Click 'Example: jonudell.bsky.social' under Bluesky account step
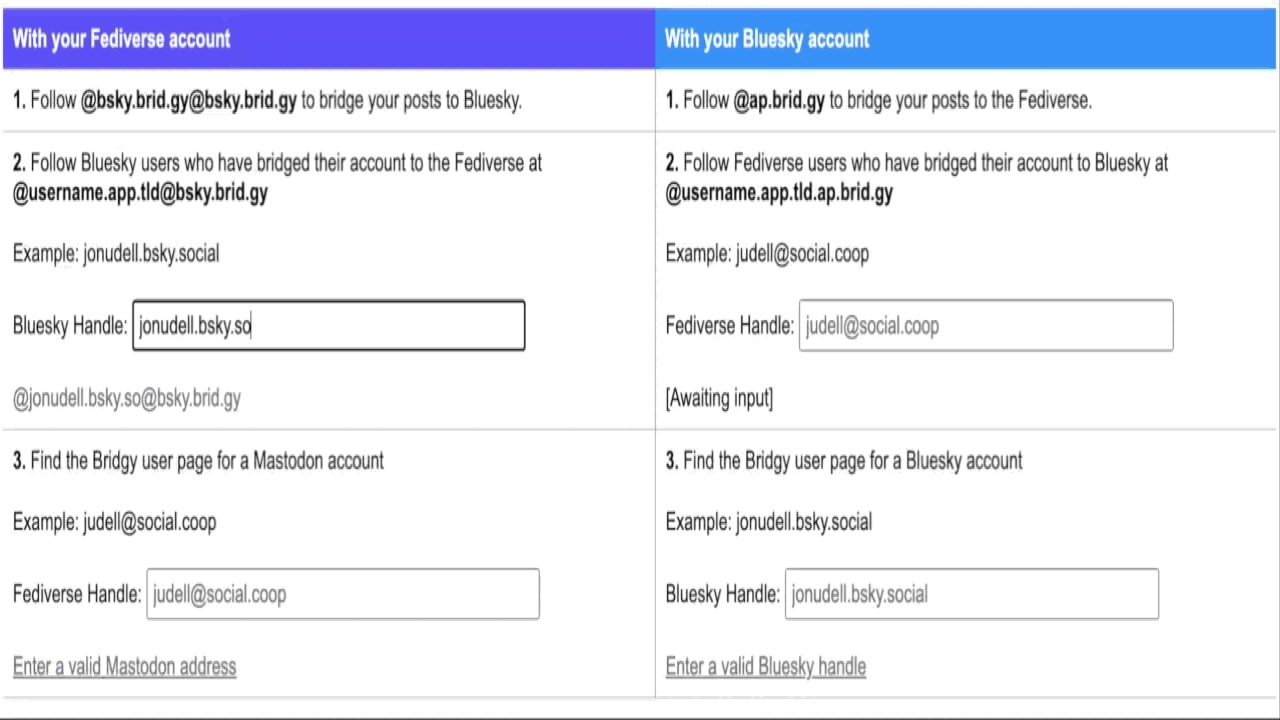This screenshot has height=720, width=1280. click(x=769, y=522)
